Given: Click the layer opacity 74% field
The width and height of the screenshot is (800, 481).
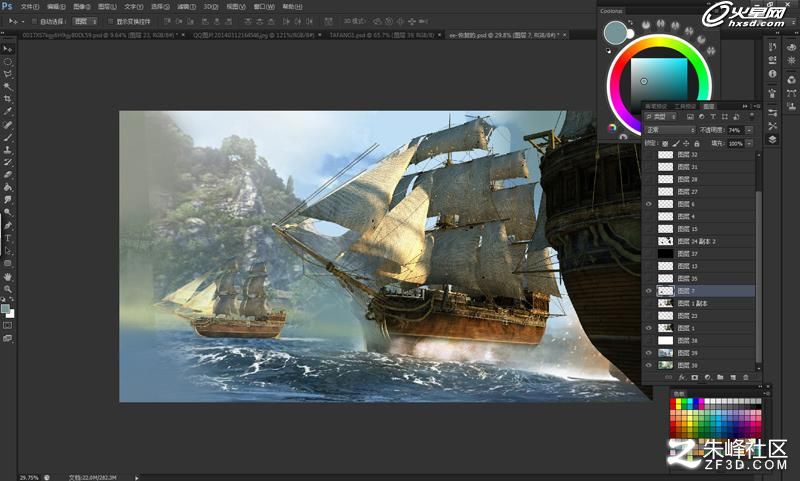Looking at the screenshot, I should coord(735,130).
